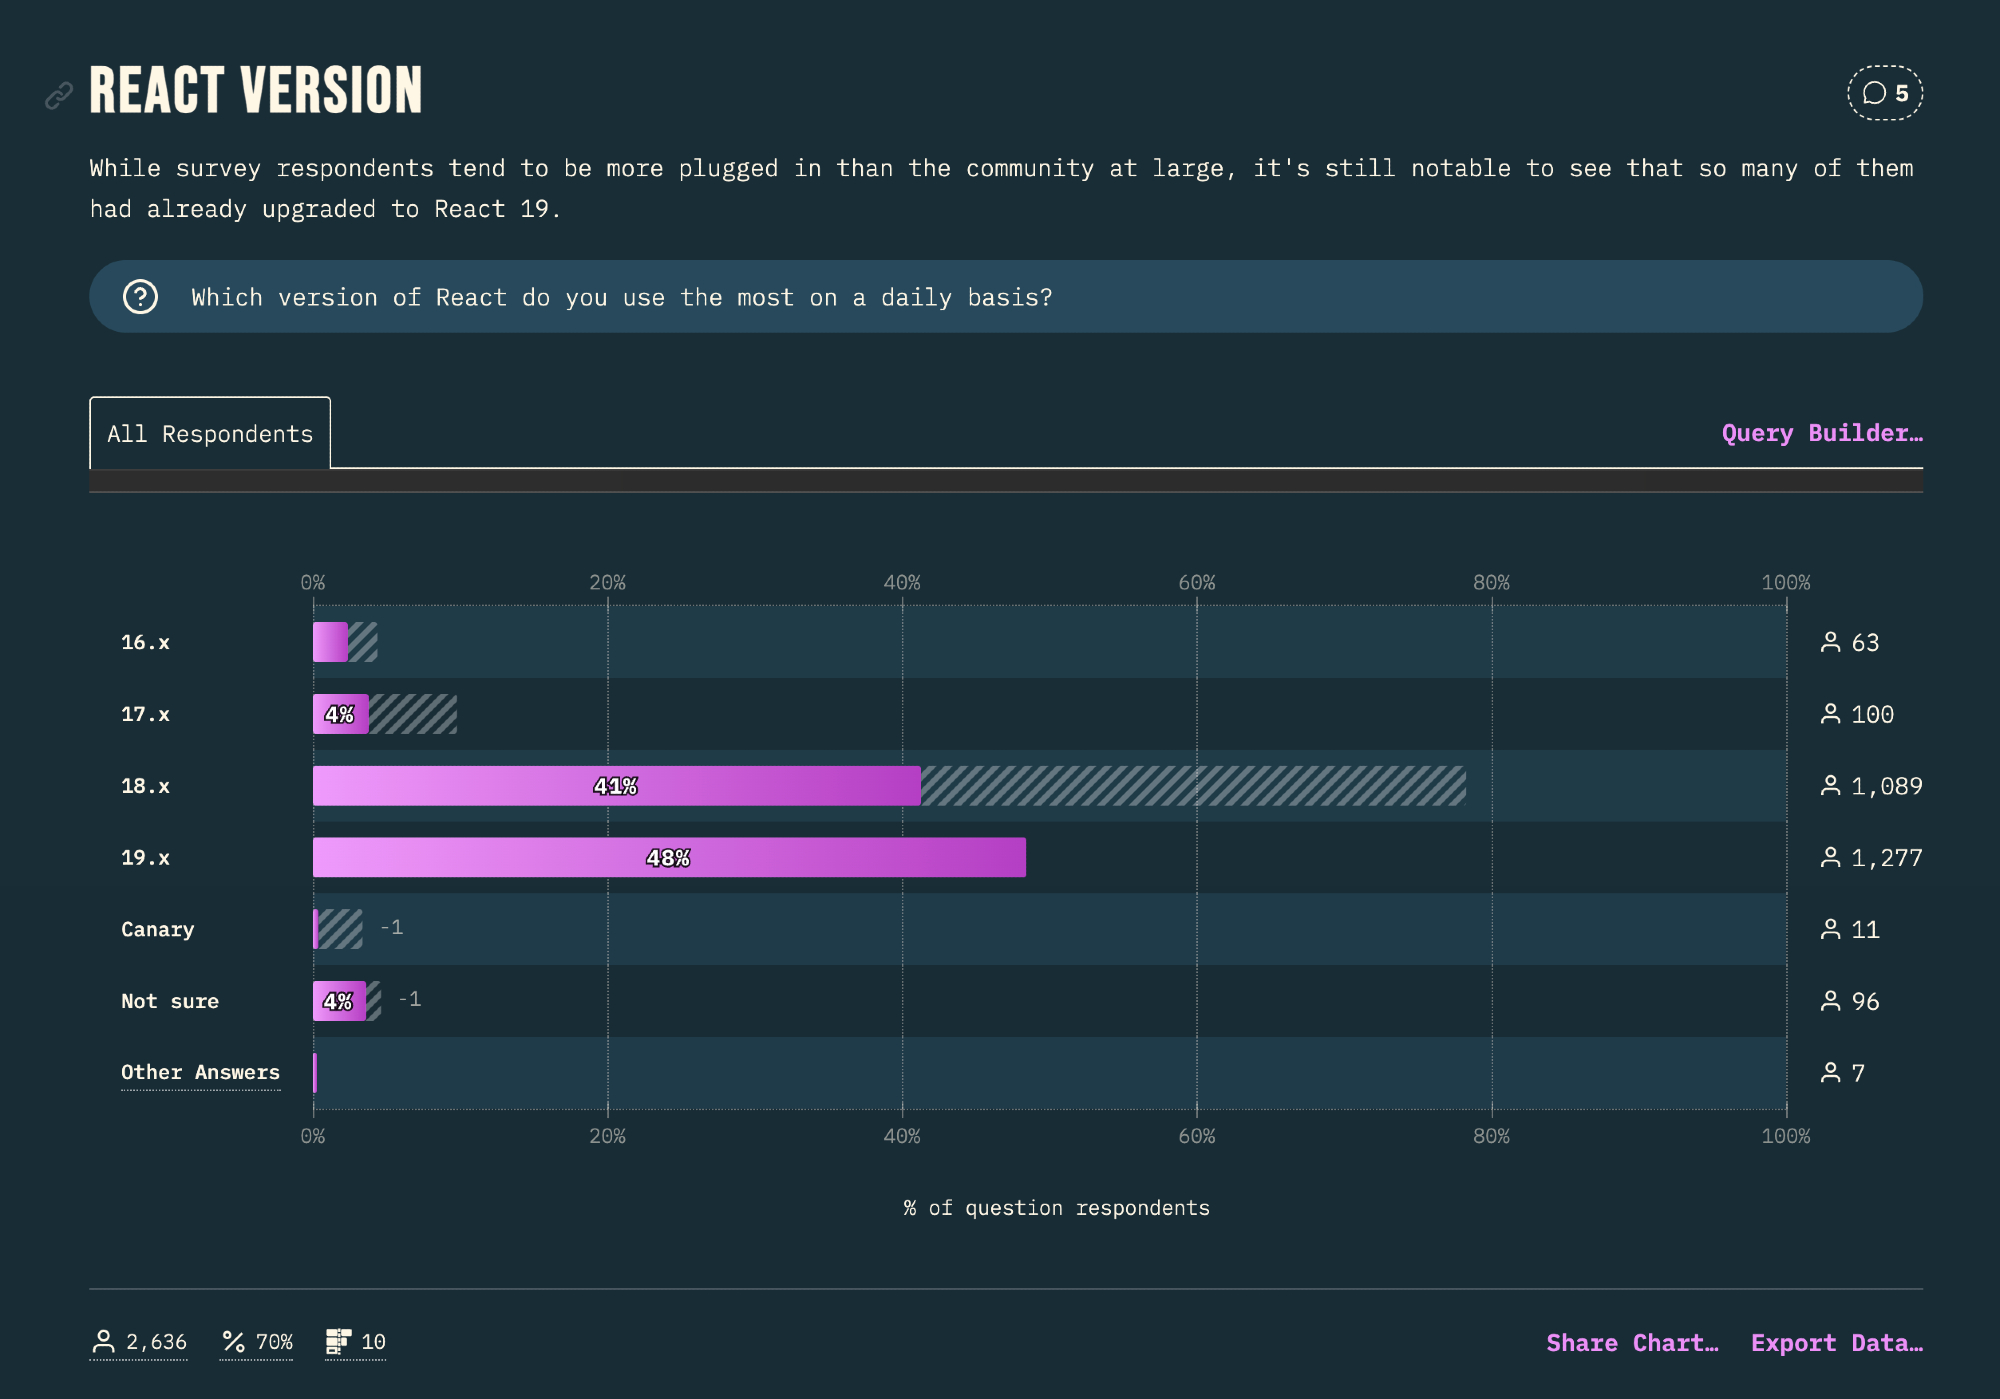
Task: Click the percent completion icon showing 70%
Action: tap(234, 1342)
